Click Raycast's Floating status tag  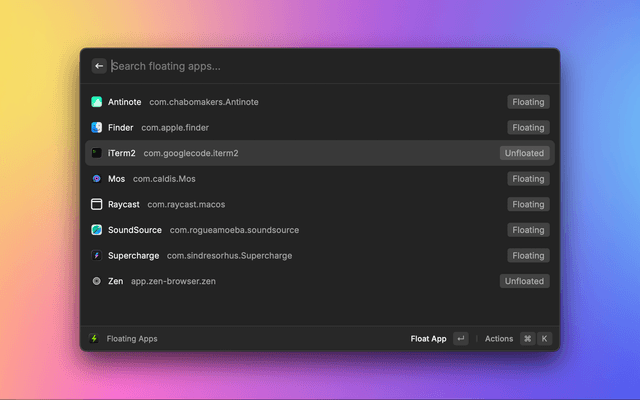[528, 204]
